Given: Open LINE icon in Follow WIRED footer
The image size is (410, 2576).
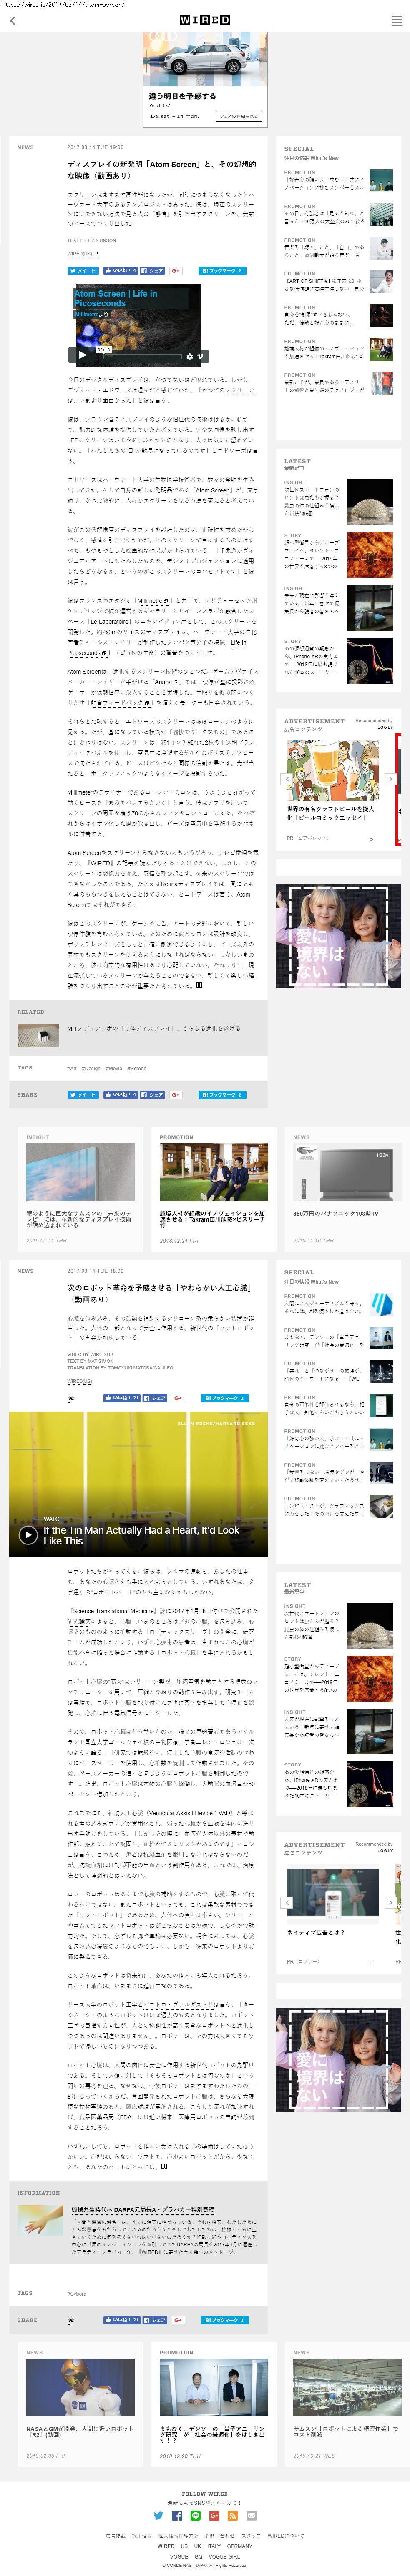Looking at the screenshot, I should pos(195,2515).
